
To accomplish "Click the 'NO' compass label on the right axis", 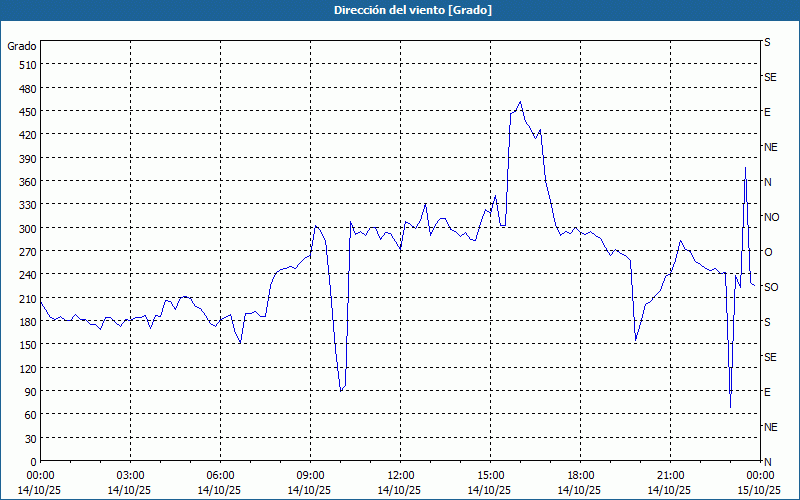I will (x=771, y=217).
